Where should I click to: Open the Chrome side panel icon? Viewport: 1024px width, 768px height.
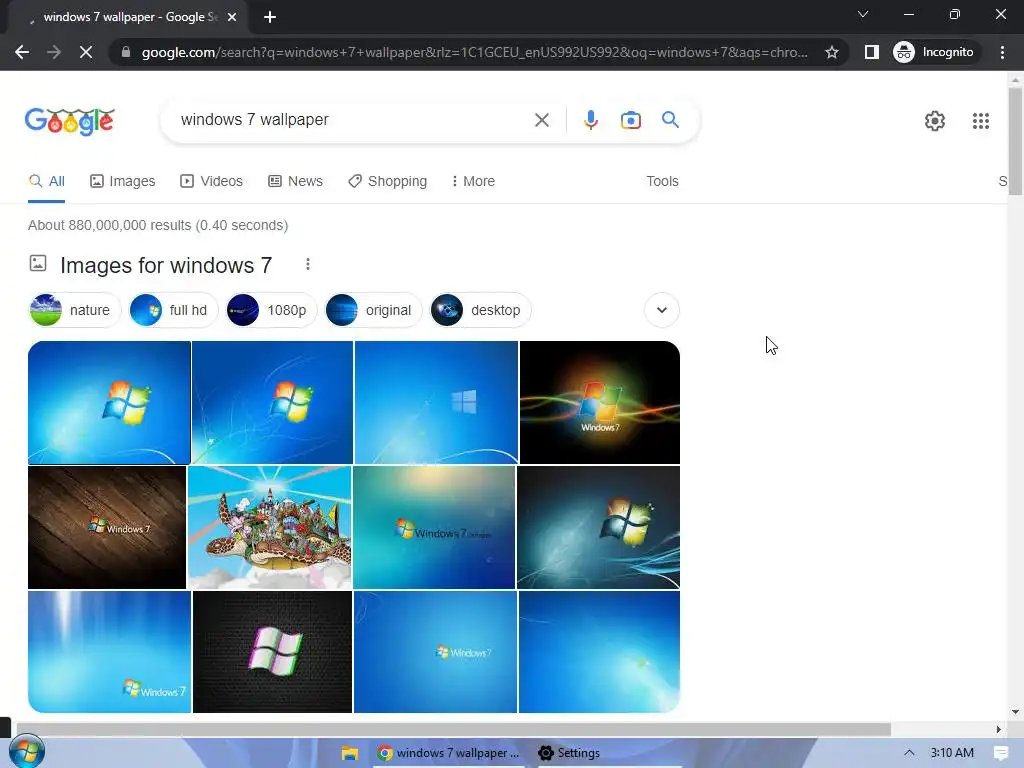(x=872, y=52)
